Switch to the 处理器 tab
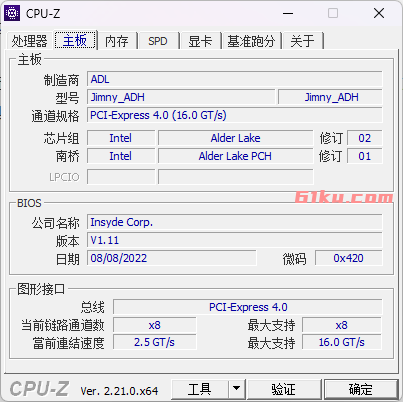The height and width of the screenshot is (402, 403). click(29, 41)
